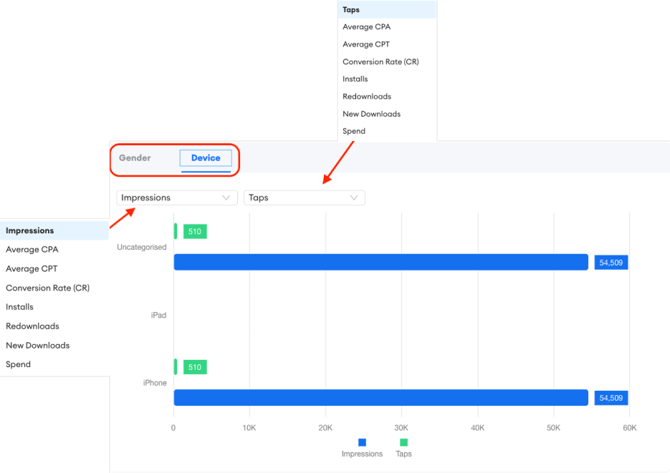Choose Installs from left metric list
The width and height of the screenshot is (670, 473).
20,307
